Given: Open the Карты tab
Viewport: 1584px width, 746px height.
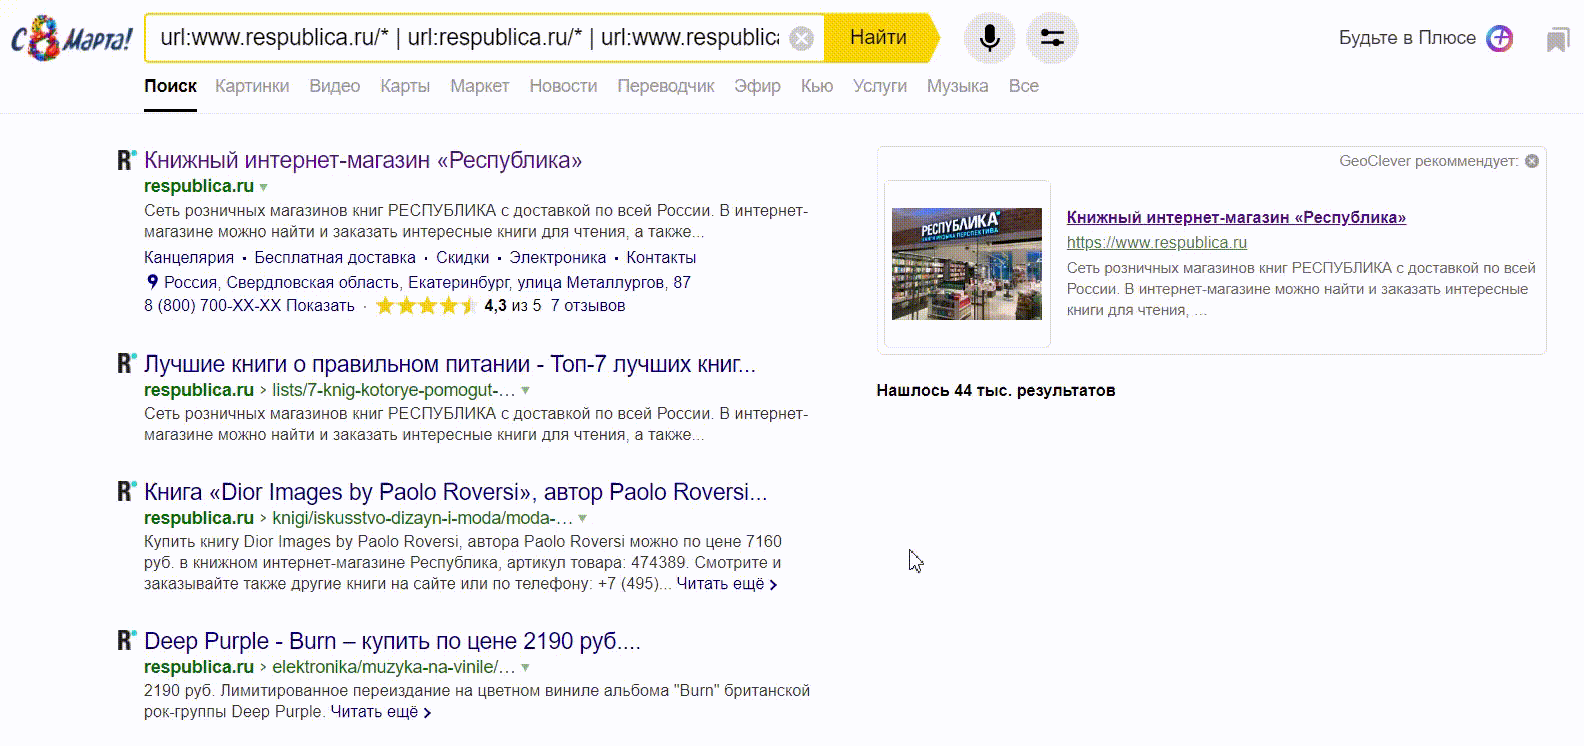Looking at the screenshot, I should pyautogui.click(x=405, y=86).
